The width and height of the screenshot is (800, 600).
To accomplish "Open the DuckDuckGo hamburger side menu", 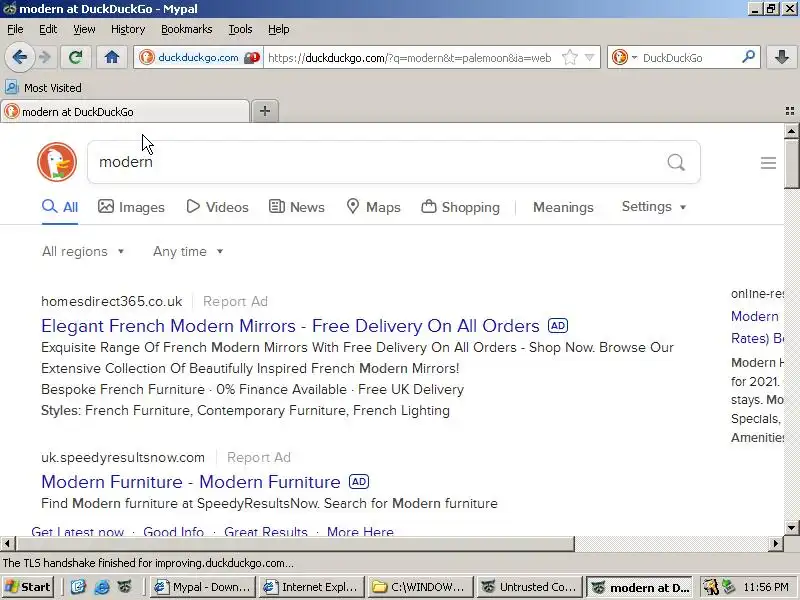I will tap(768, 163).
